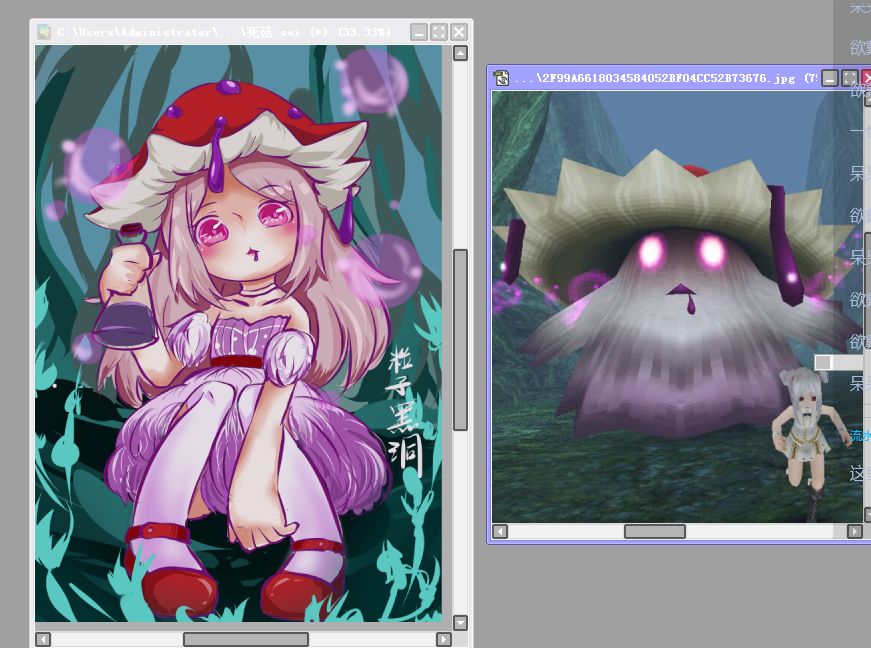
Task: Click down arrow on 死菇.sai vertical scrollbar
Action: [x=460, y=622]
